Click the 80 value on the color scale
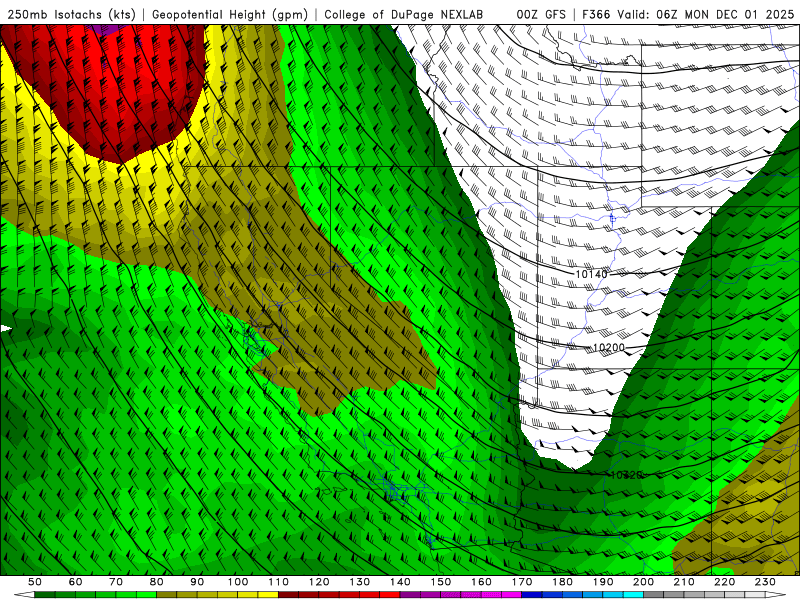800x600 pixels. tap(157, 582)
